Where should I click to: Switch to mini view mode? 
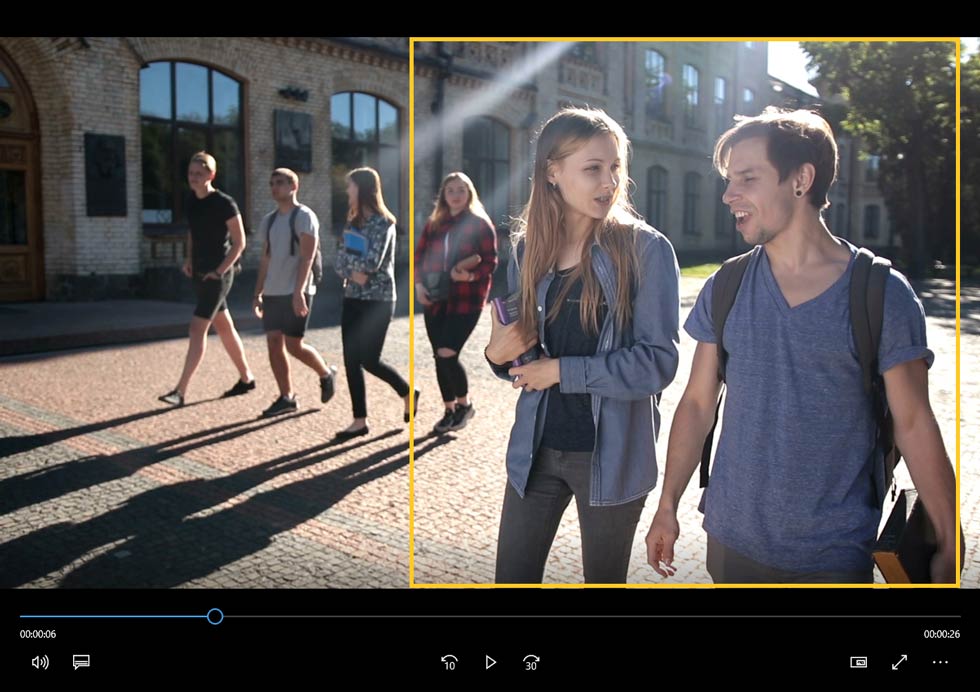(858, 662)
